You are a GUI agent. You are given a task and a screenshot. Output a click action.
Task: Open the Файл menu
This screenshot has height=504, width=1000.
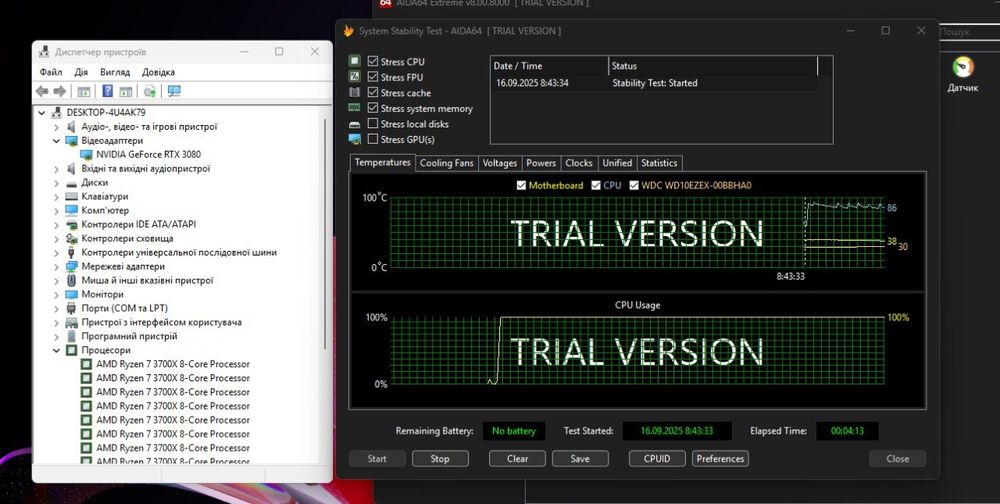click(51, 72)
